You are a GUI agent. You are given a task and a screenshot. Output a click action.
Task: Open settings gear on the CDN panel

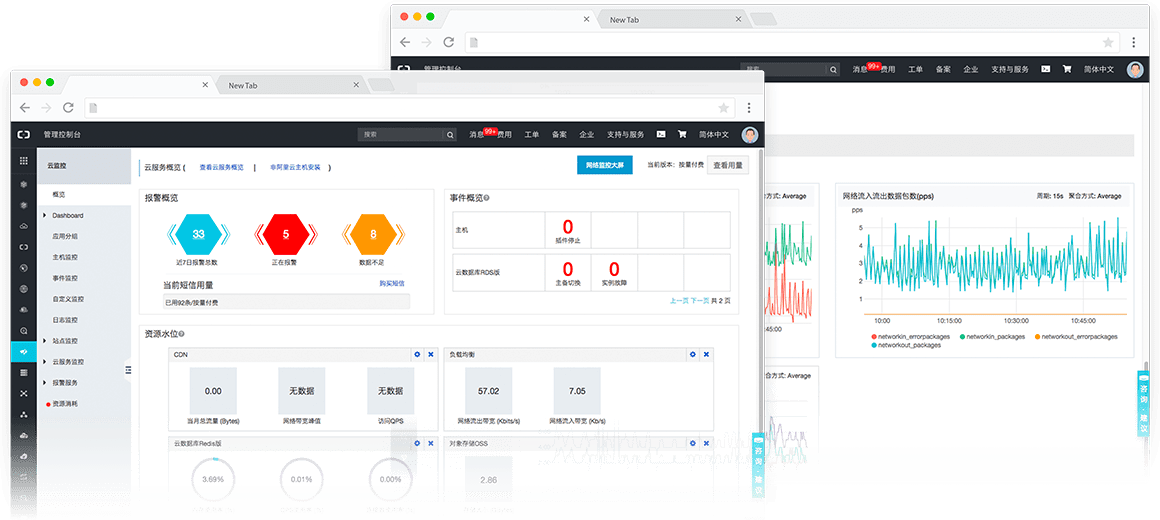point(417,355)
